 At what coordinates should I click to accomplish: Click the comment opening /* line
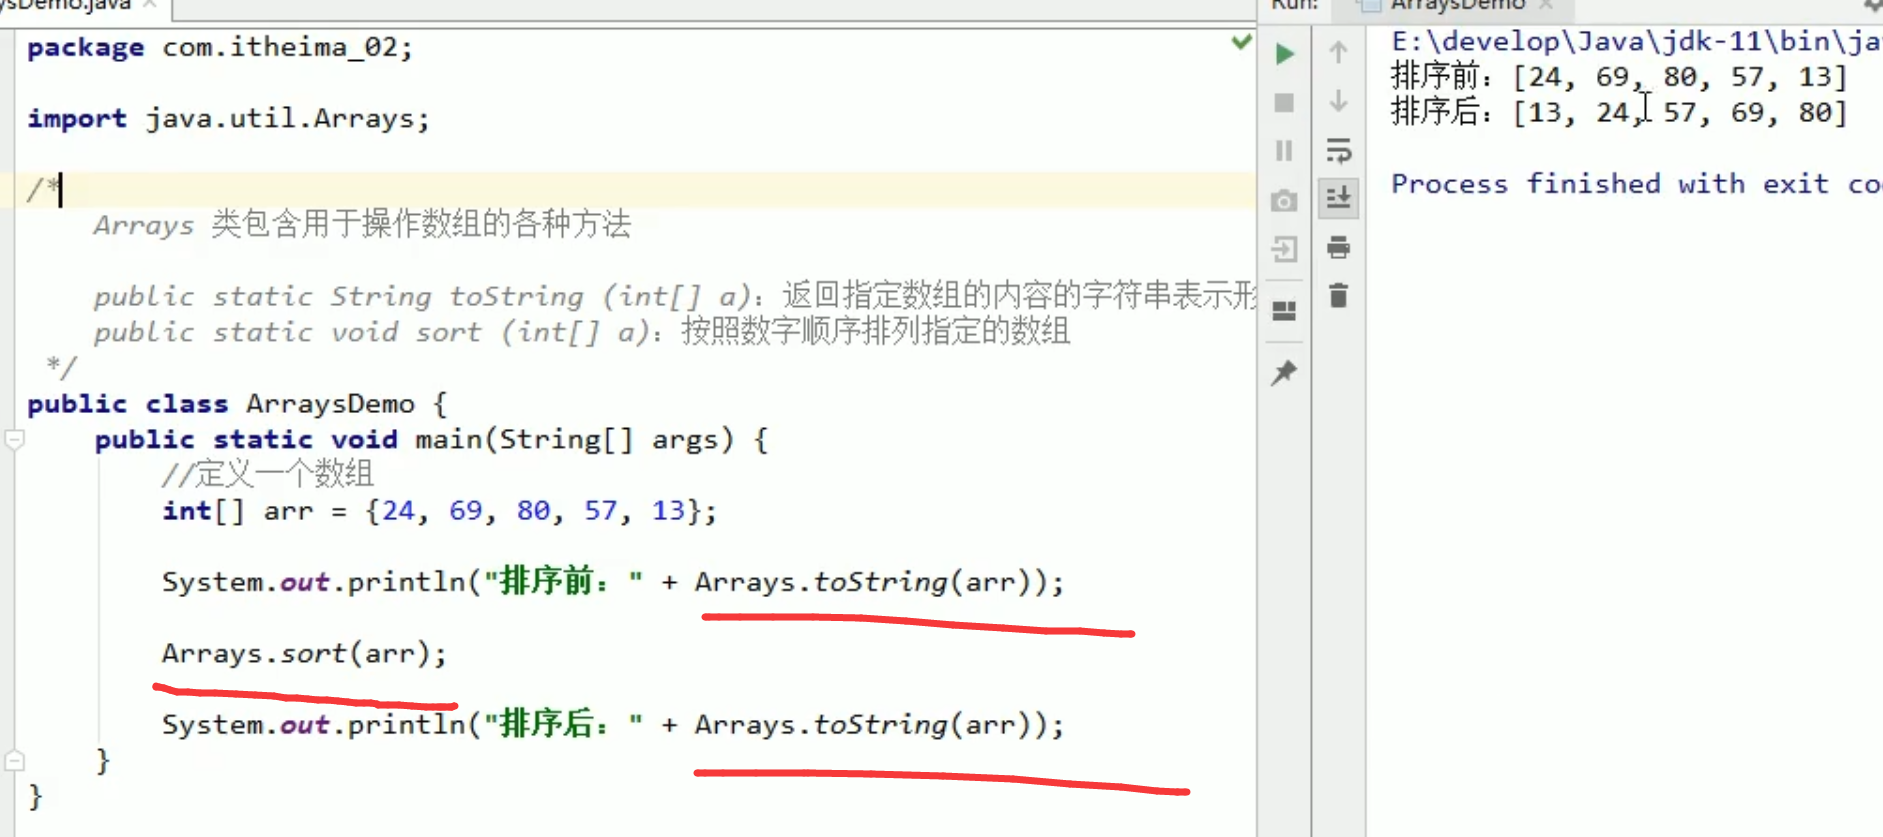click(44, 189)
